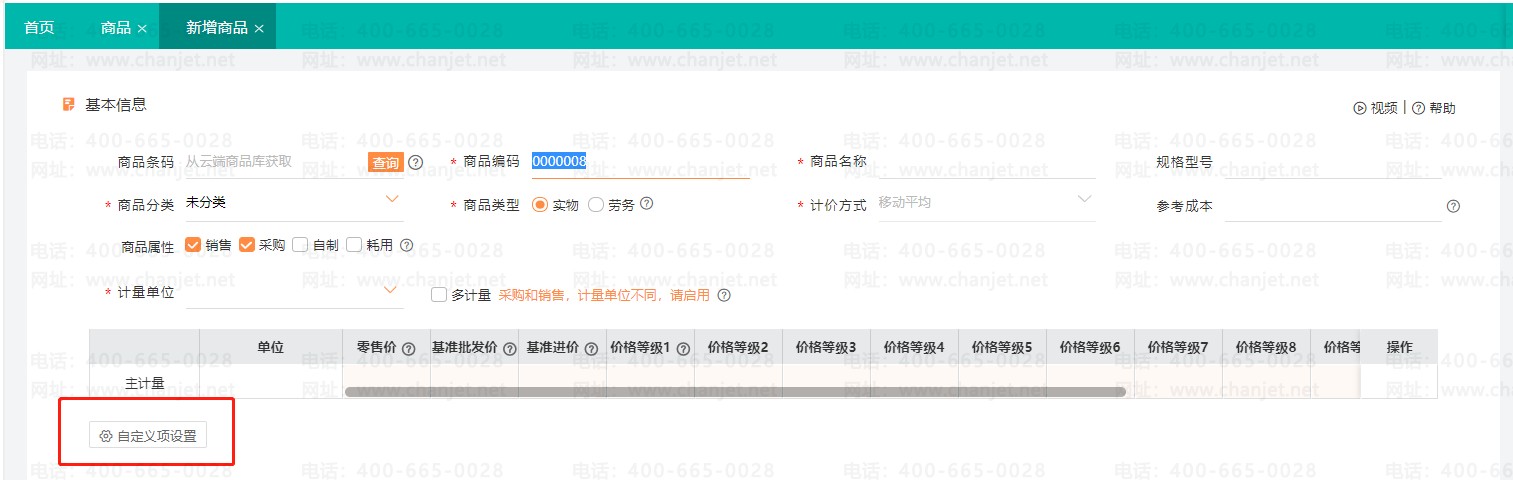This screenshot has height=480, width=1513.
Task: Click the 查询 barcode button
Action: point(385,162)
